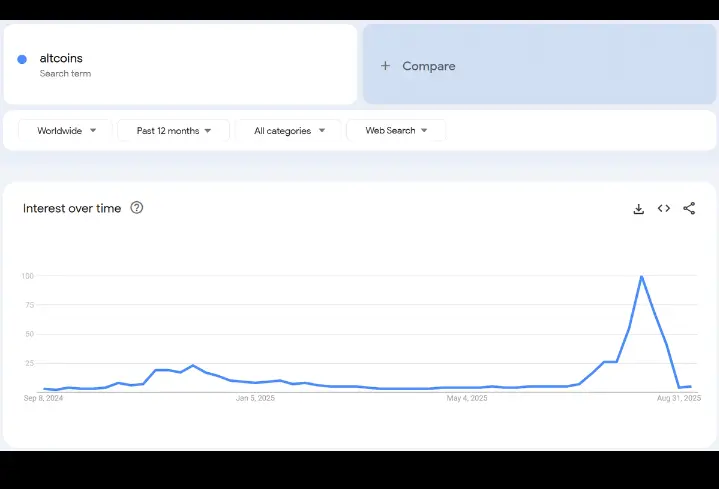Click the Aug 31, 2025 axis label
Viewport: 719px width, 489px height.
[x=680, y=398]
